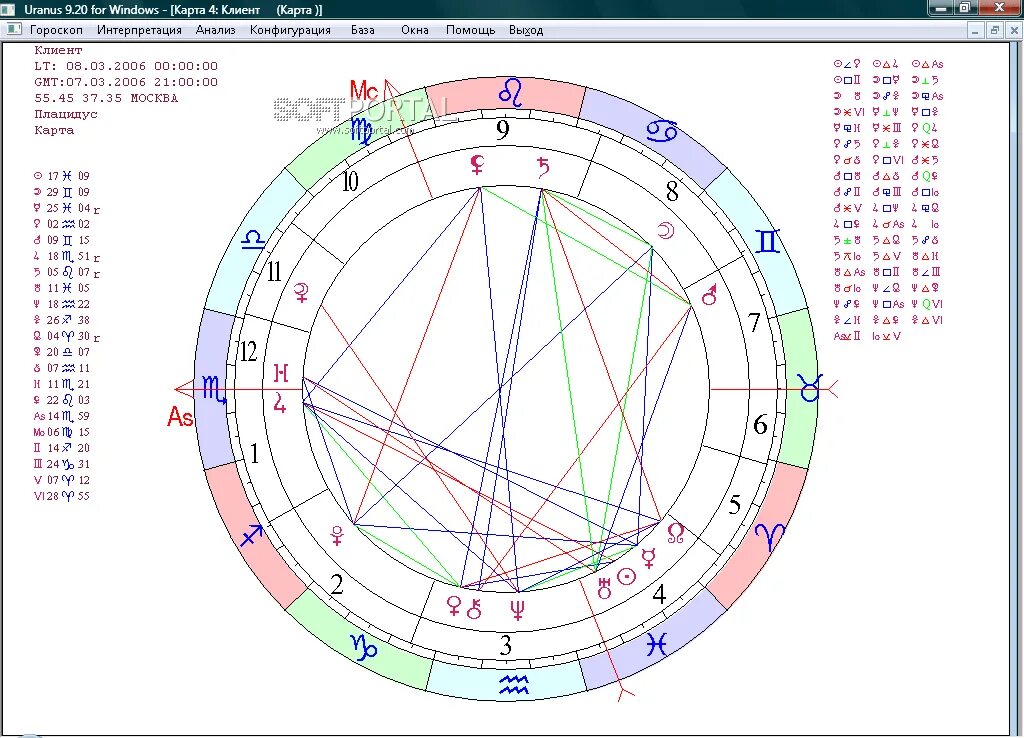Image resolution: width=1024 pixels, height=738 pixels.
Task: Select the Sagittarius sign on the zodiac ring
Action: 251,535
